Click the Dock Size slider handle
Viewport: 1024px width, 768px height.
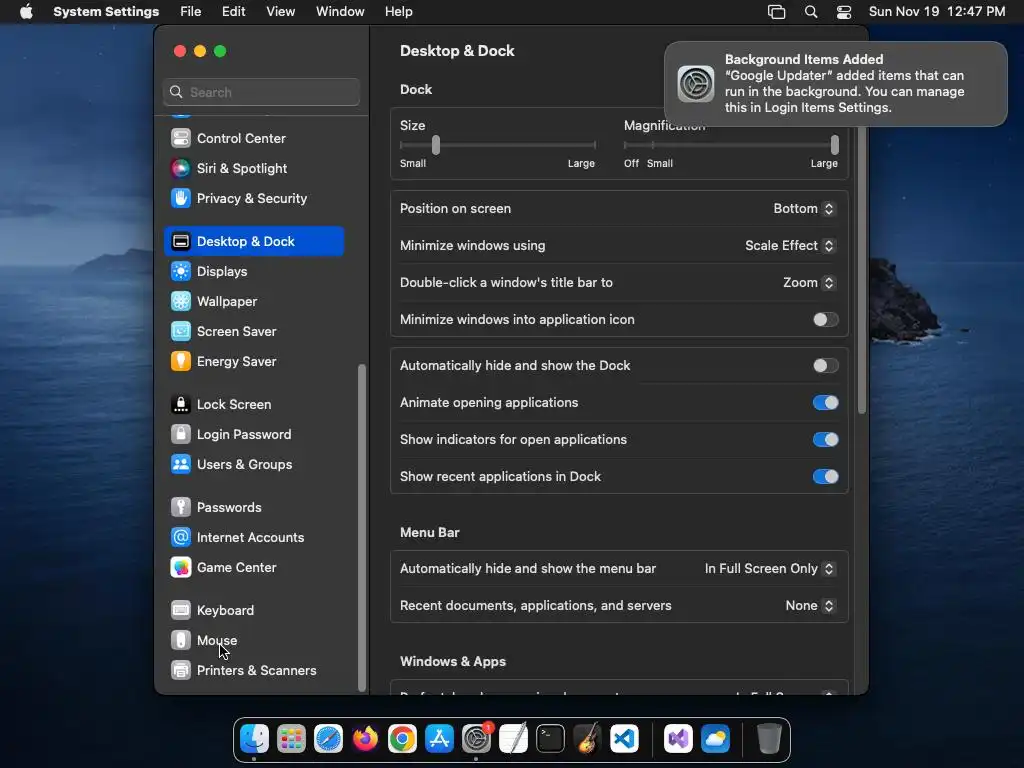[x=436, y=145]
